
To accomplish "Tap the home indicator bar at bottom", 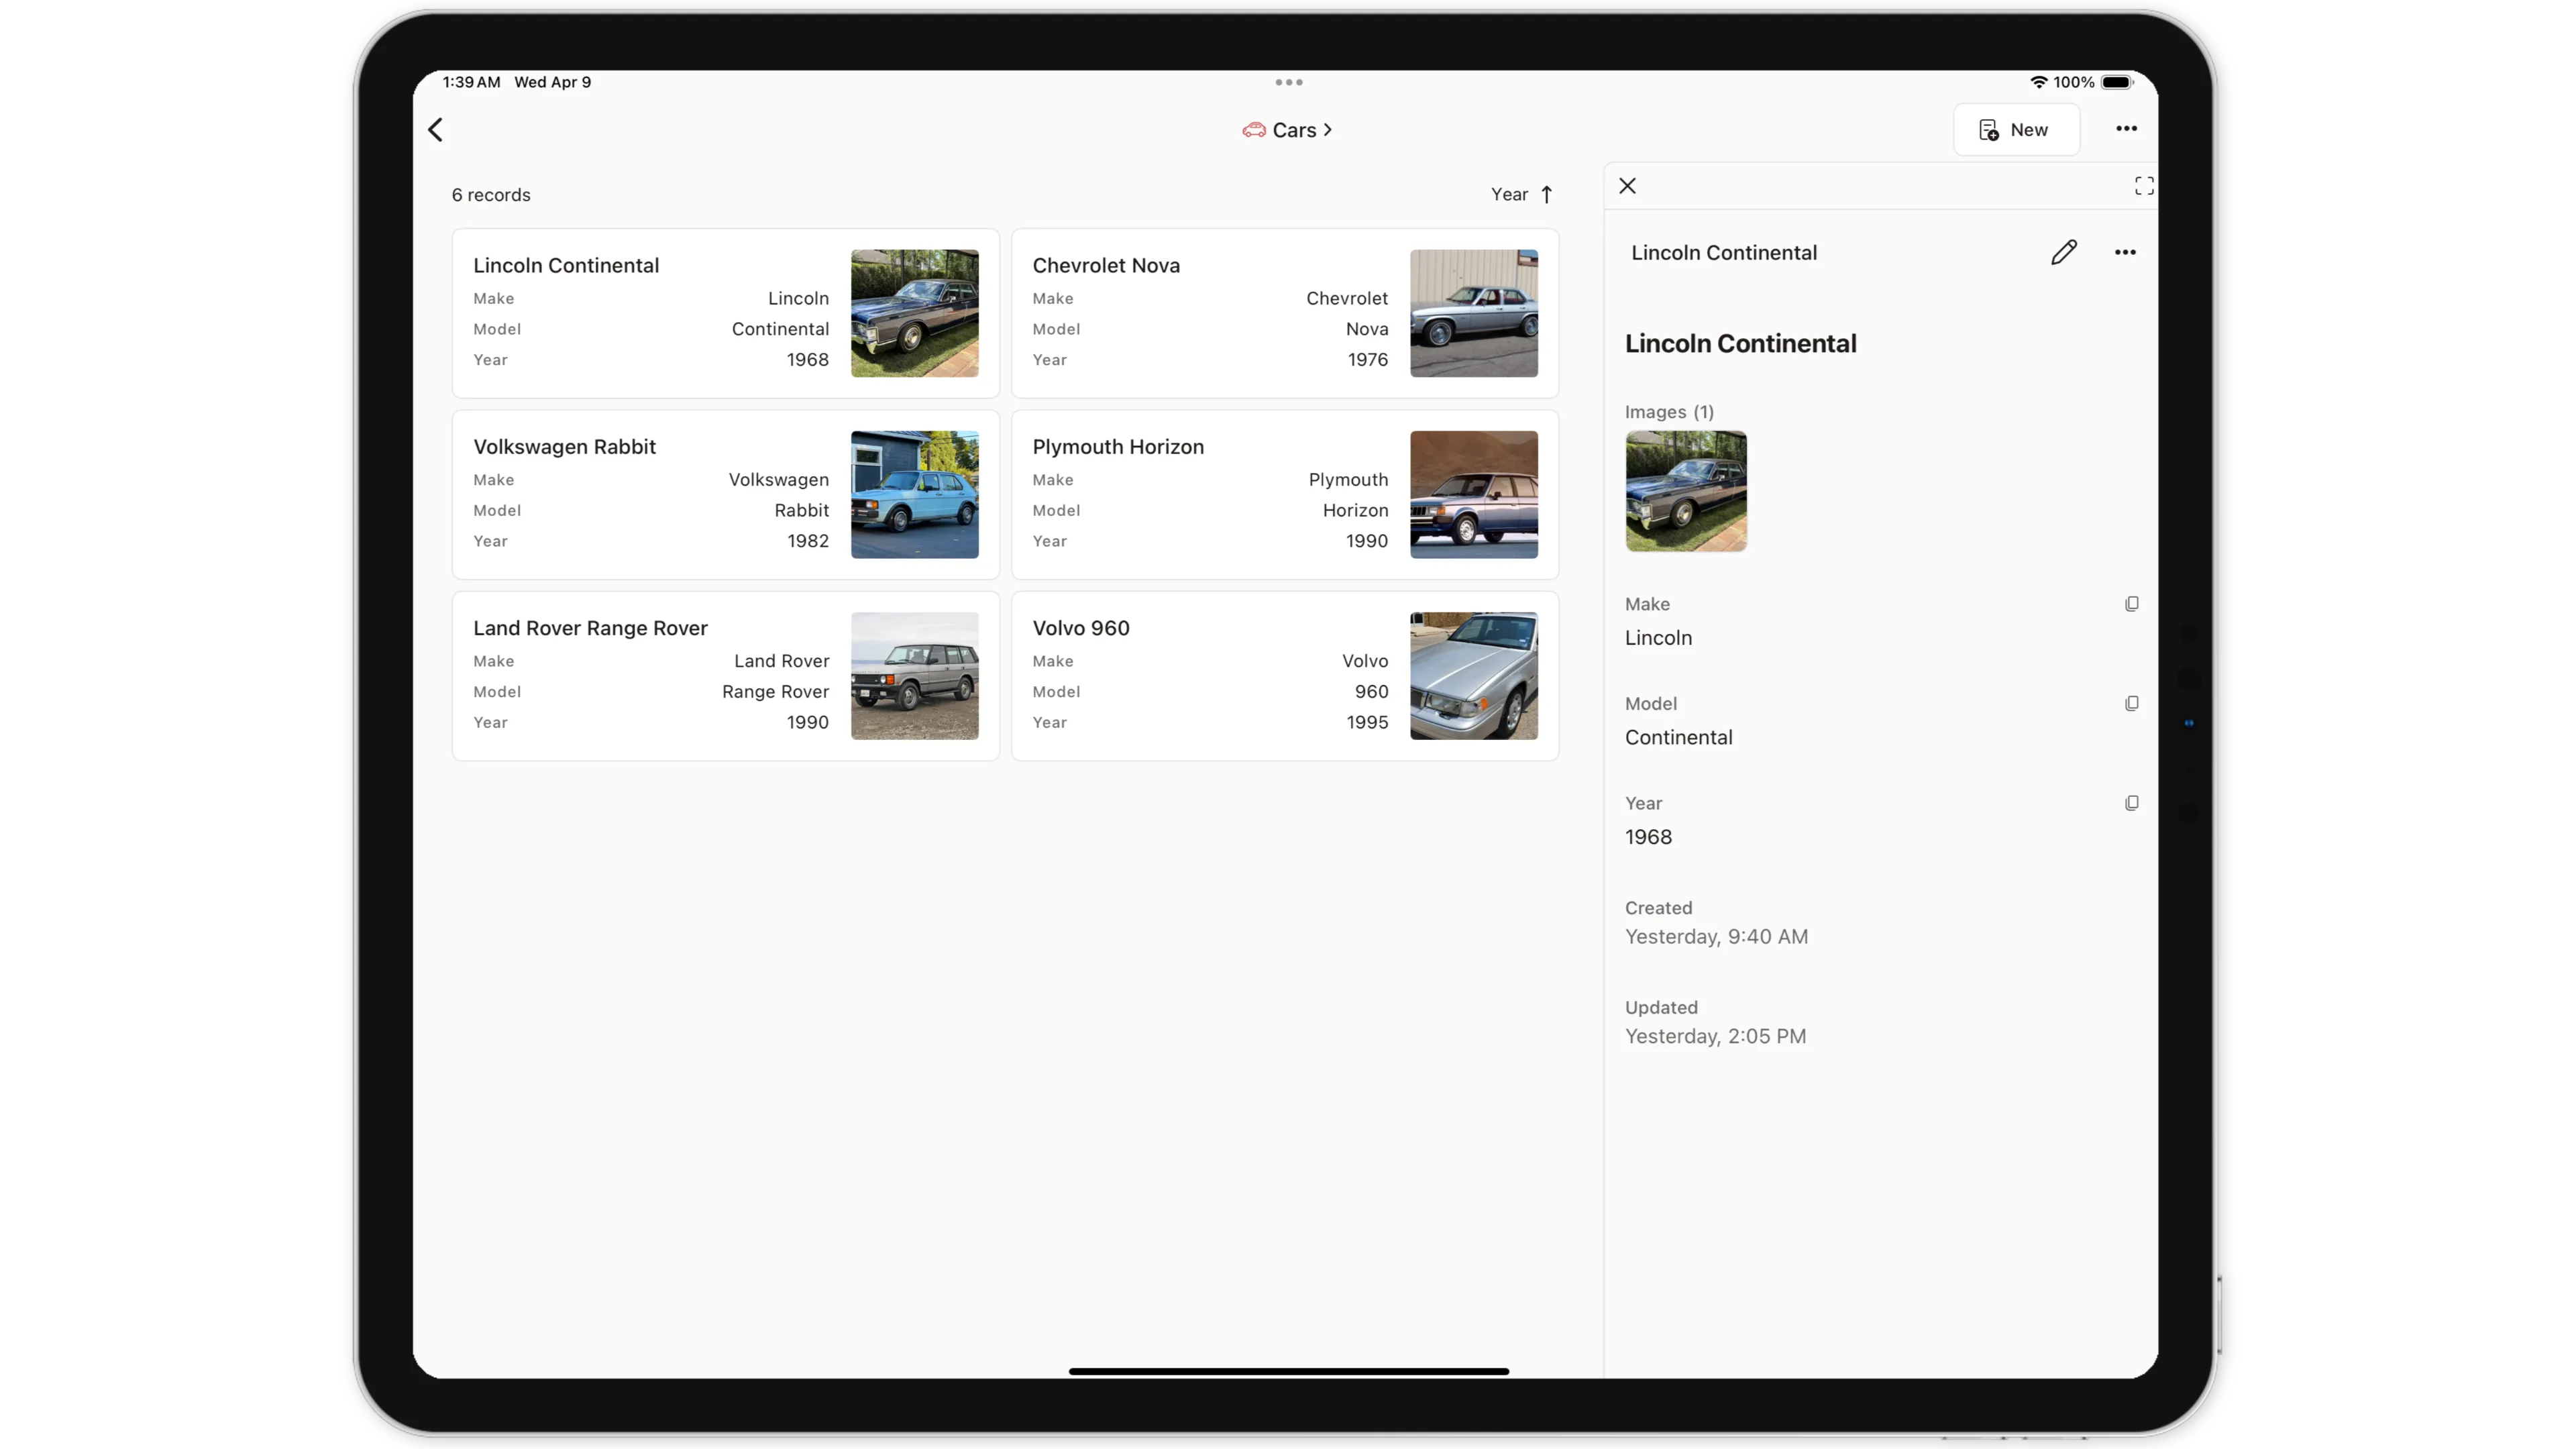I will (1288, 1371).
